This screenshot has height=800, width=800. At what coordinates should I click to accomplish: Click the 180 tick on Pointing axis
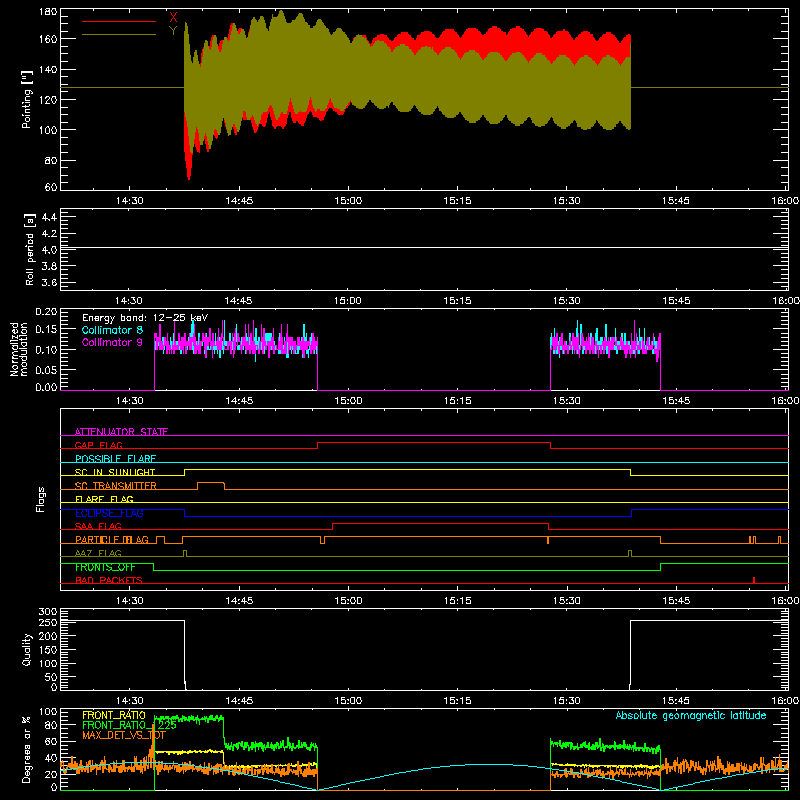pos(47,12)
